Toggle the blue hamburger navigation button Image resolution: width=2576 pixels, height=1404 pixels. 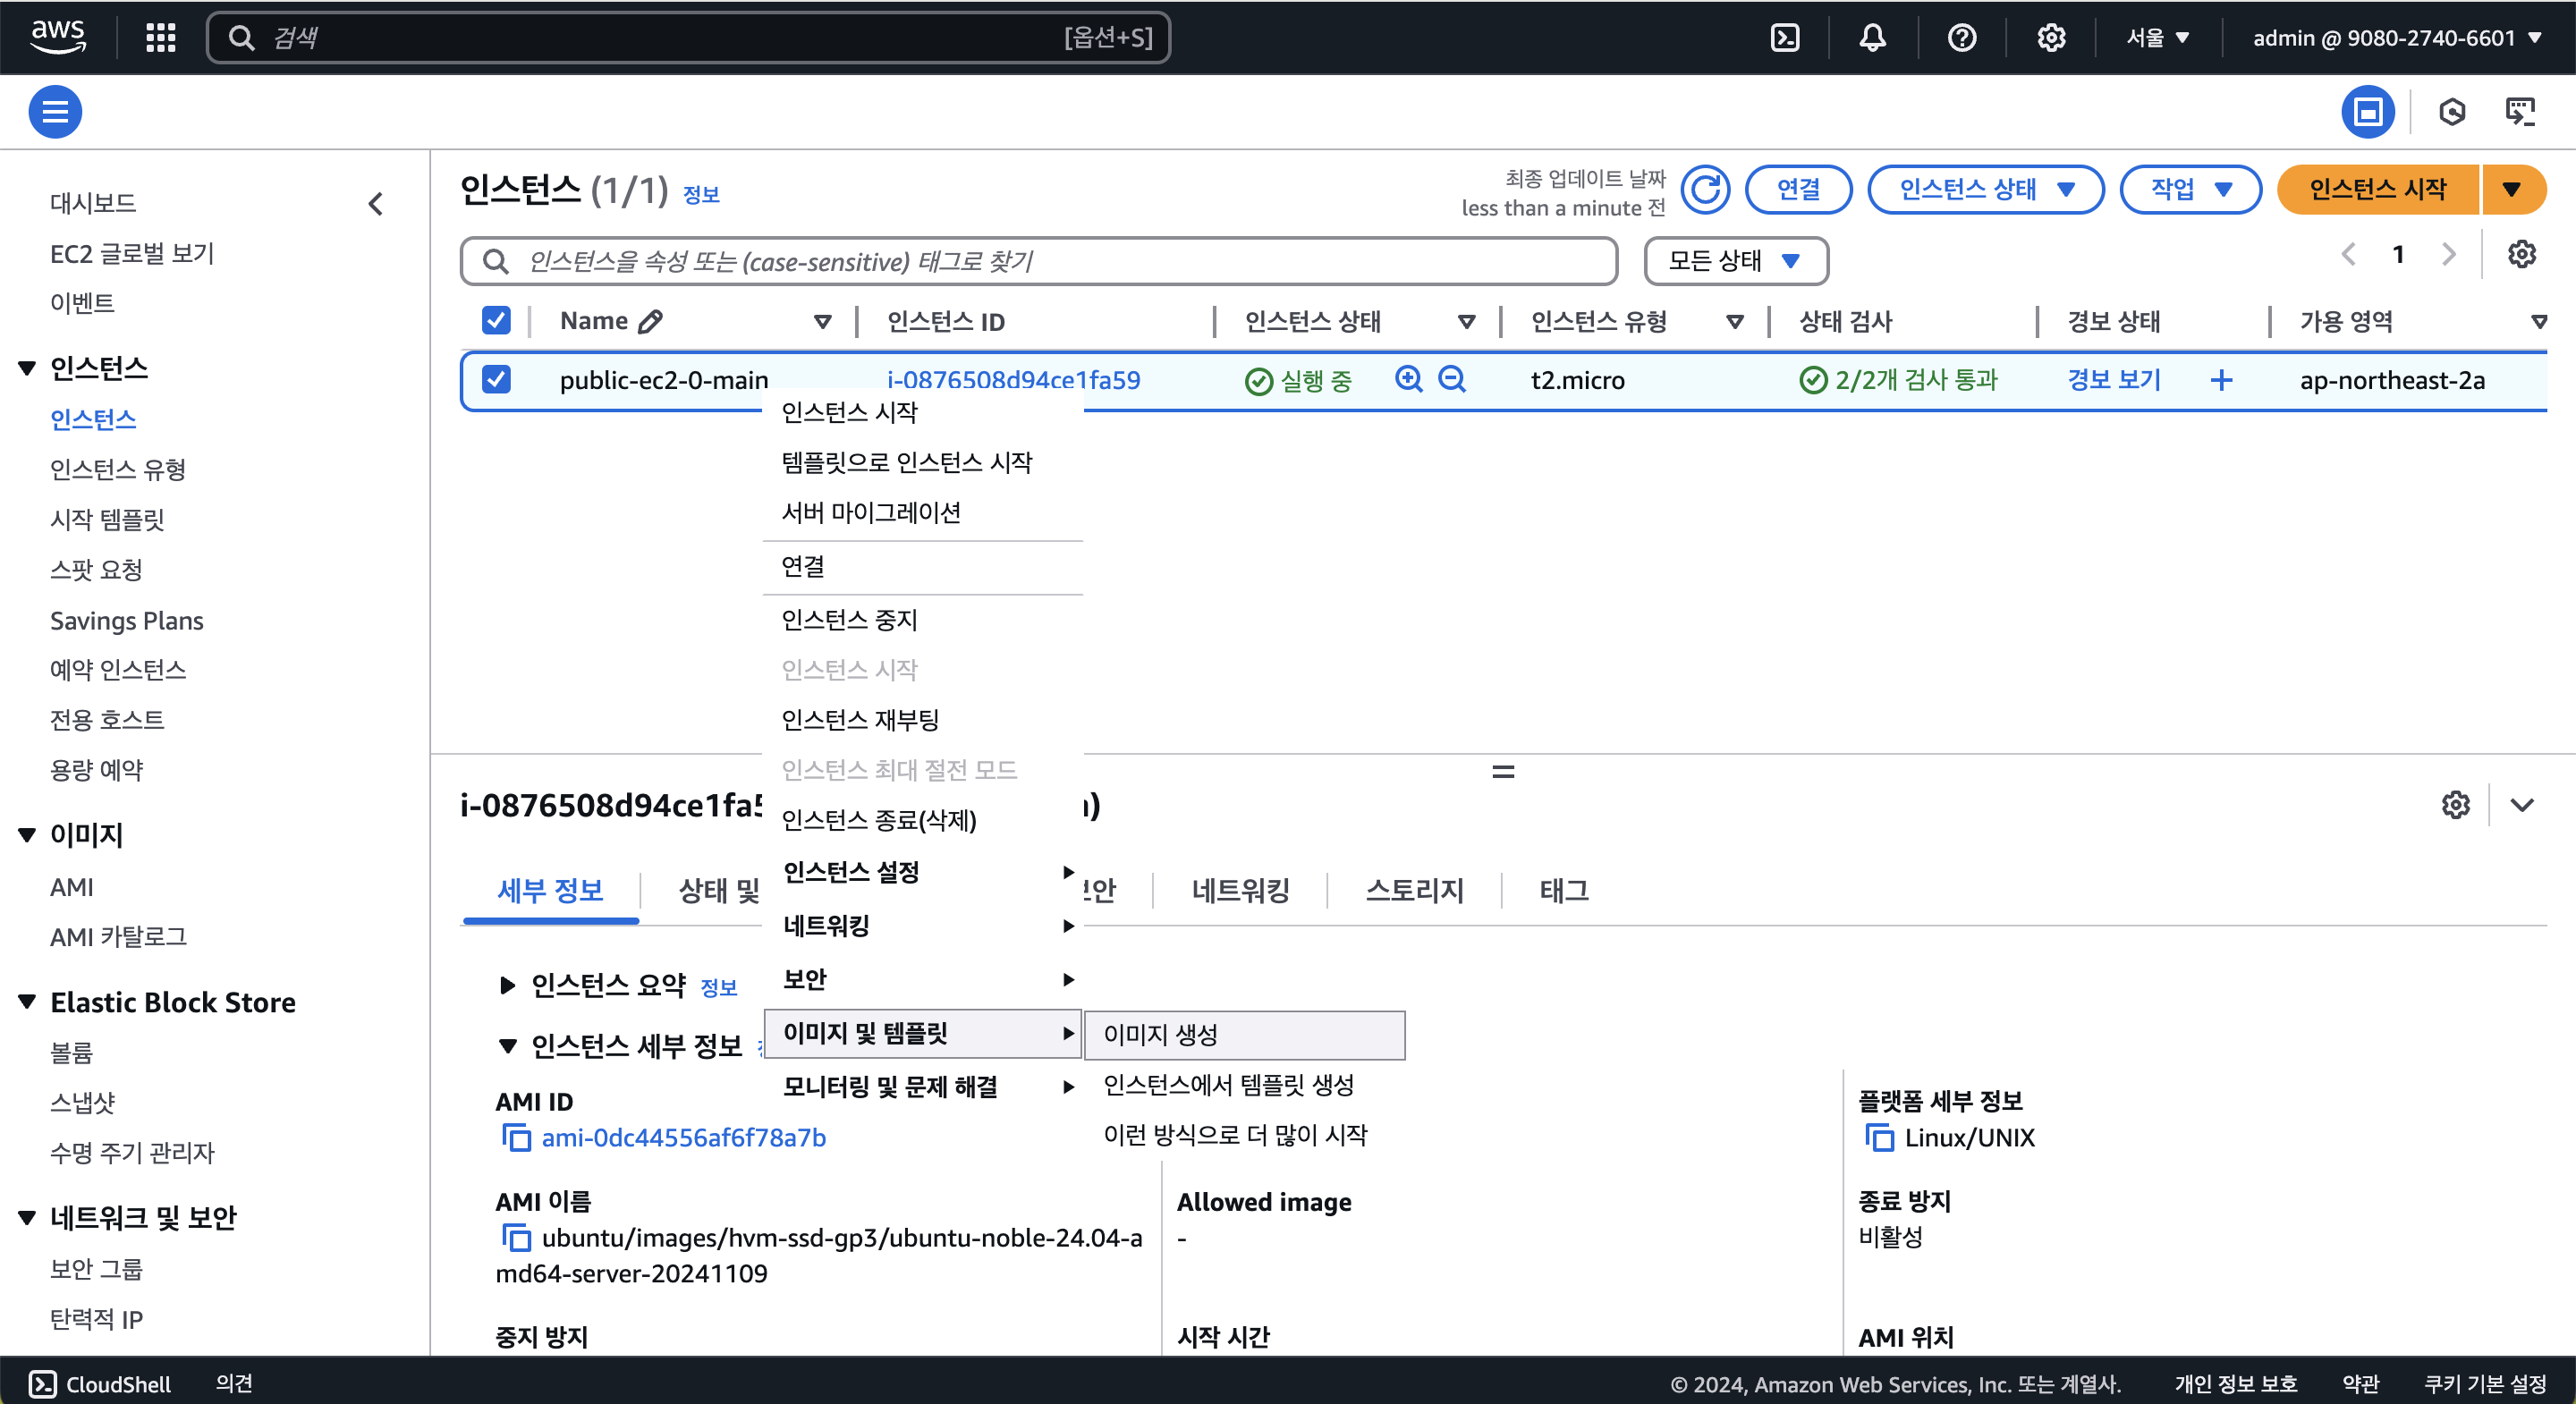click(x=55, y=112)
